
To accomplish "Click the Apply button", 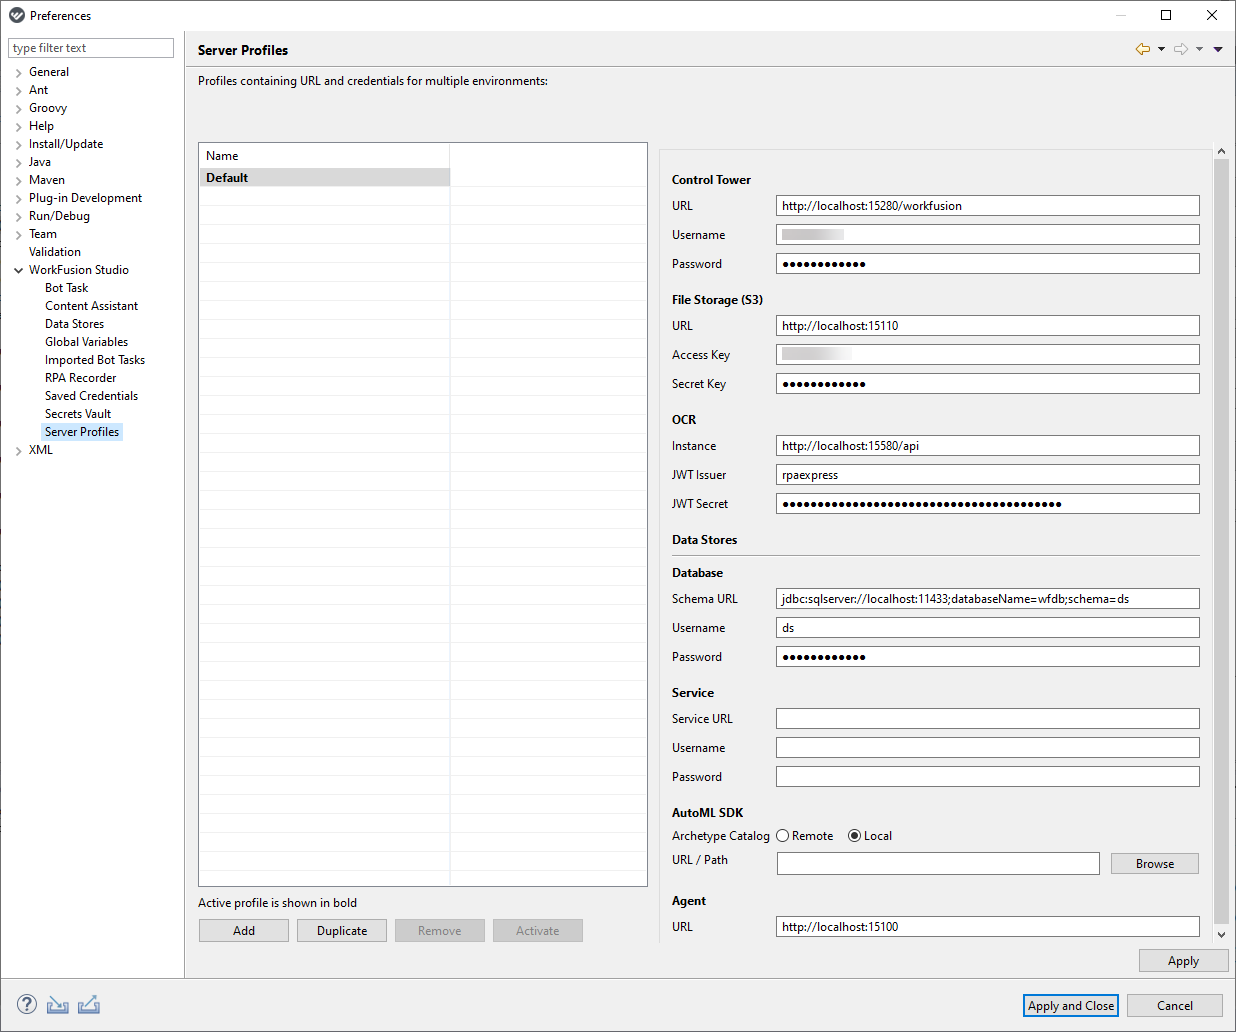I will [1183, 961].
